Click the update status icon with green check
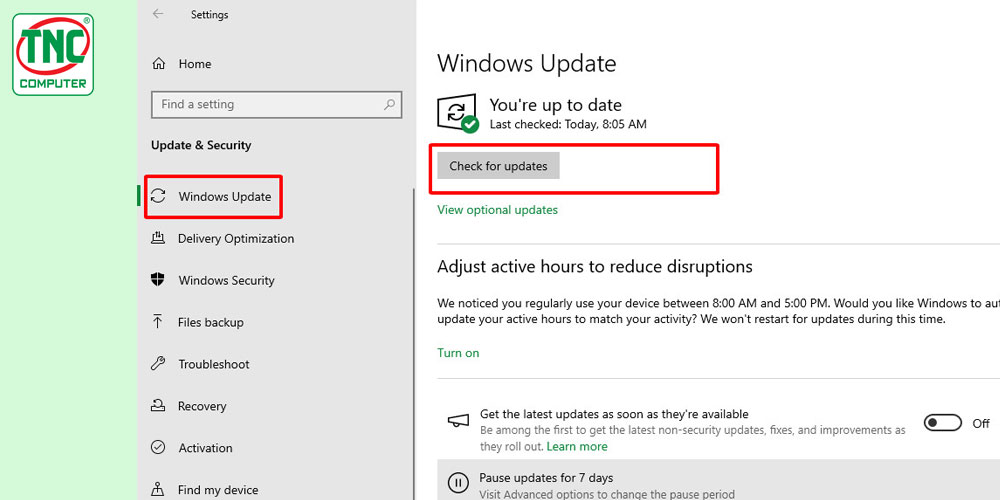Viewport: 1000px width, 500px height. pos(457,114)
